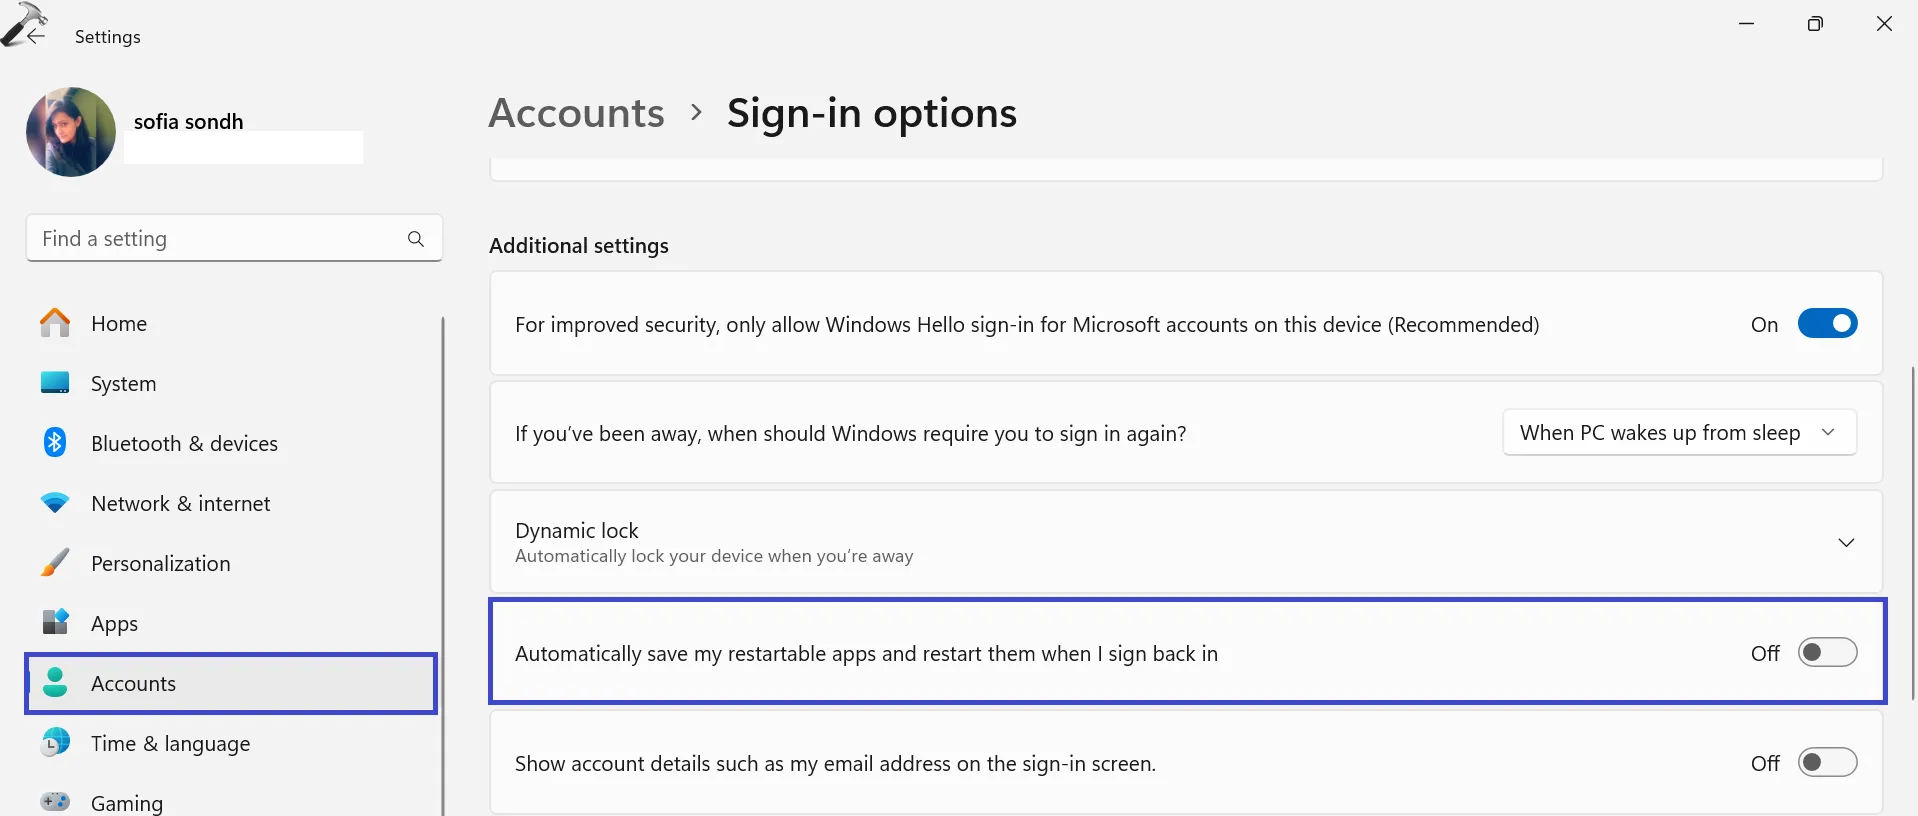The image size is (1918, 816).
Task: Click the search magnifier icon
Action: pos(415,238)
